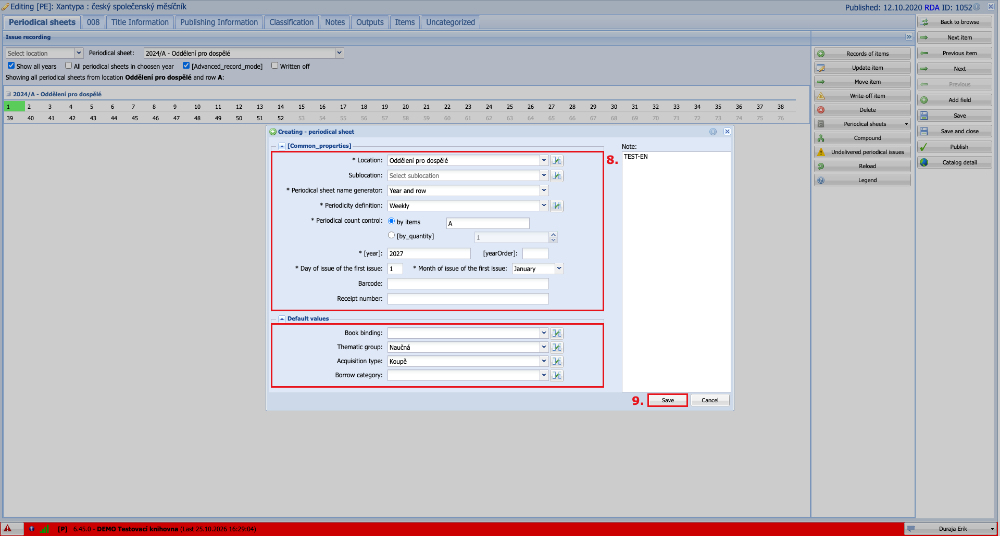Switch to the Publishing Information tab
Image resolution: width=1000 pixels, height=536 pixels.
coord(219,22)
